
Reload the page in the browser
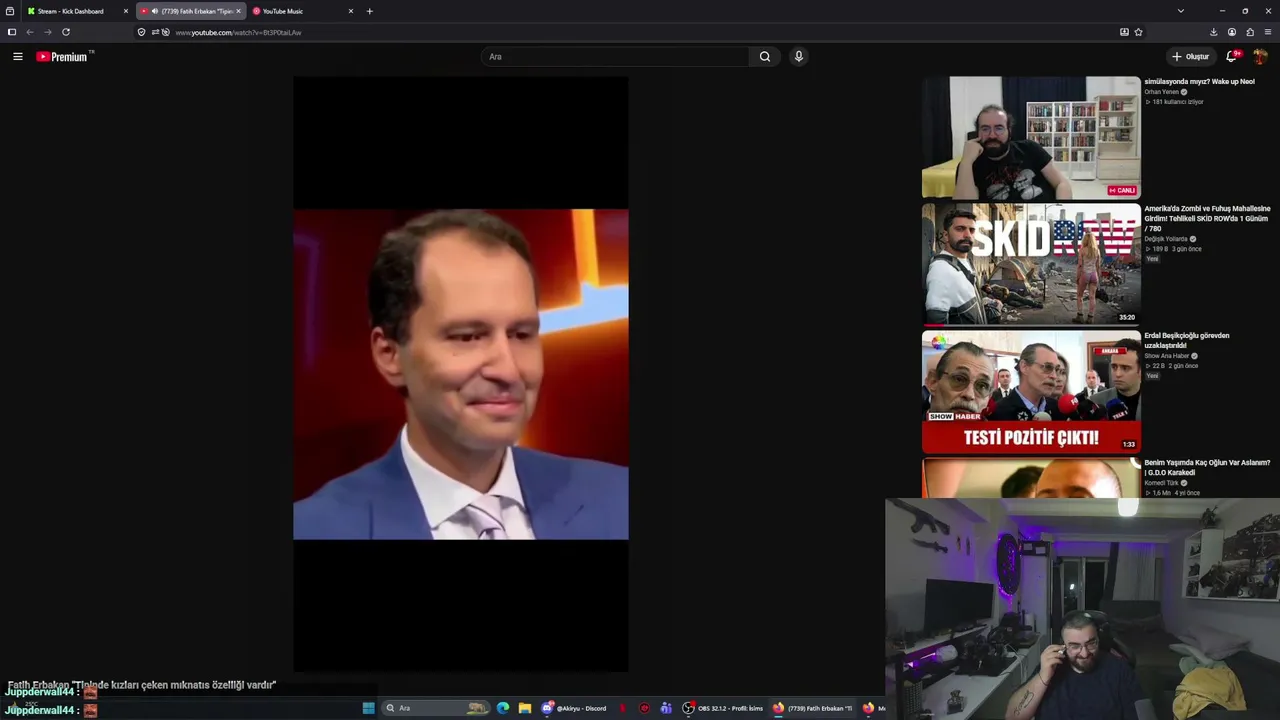click(x=66, y=32)
